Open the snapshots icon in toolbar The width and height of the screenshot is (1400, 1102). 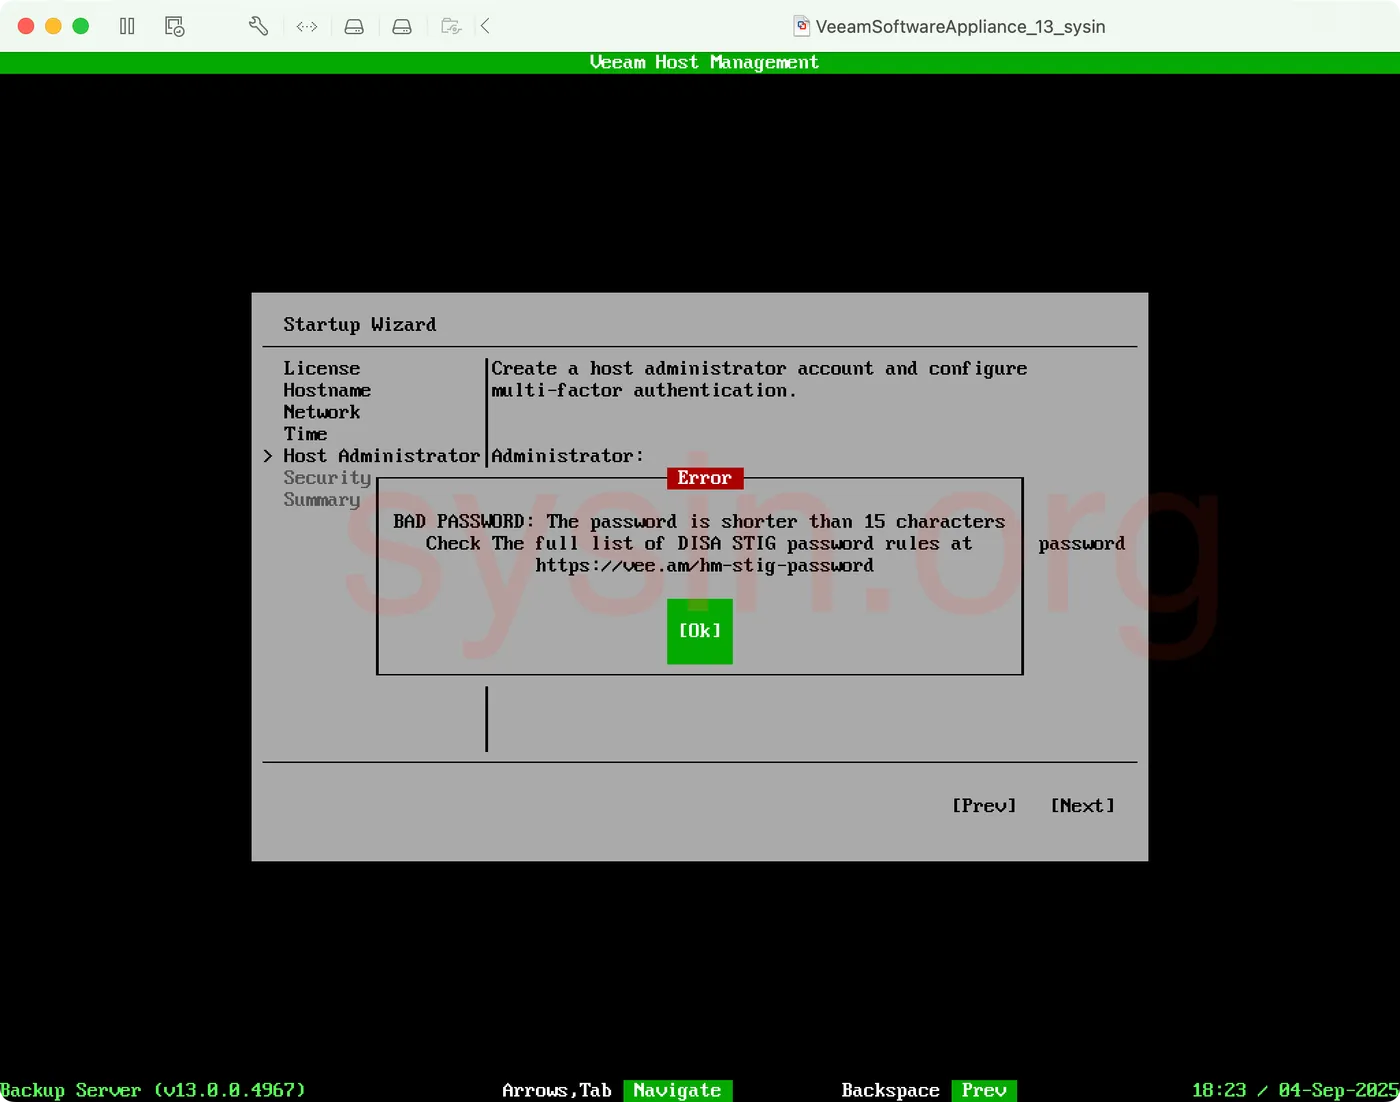coord(175,26)
